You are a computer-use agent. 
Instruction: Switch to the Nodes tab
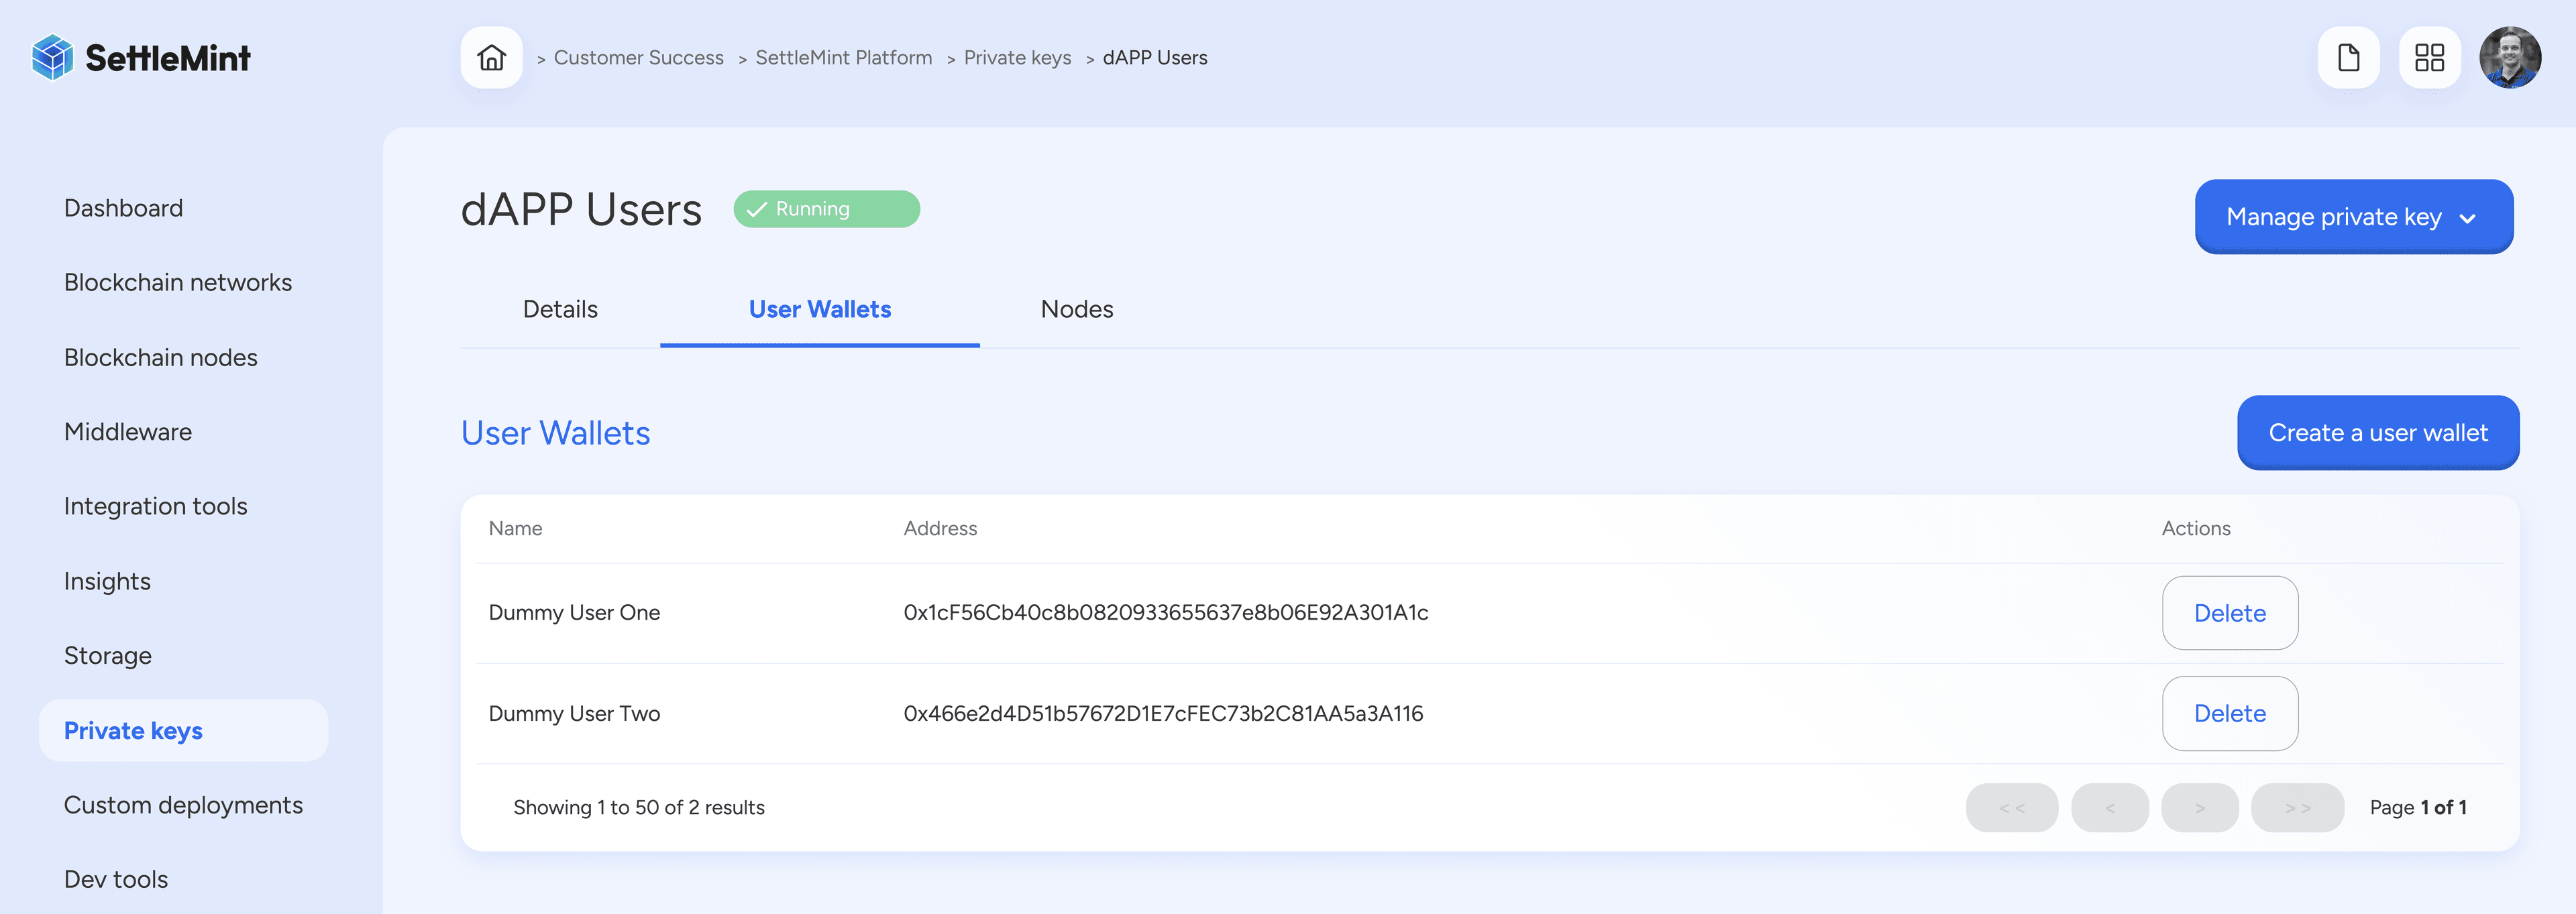click(x=1076, y=309)
